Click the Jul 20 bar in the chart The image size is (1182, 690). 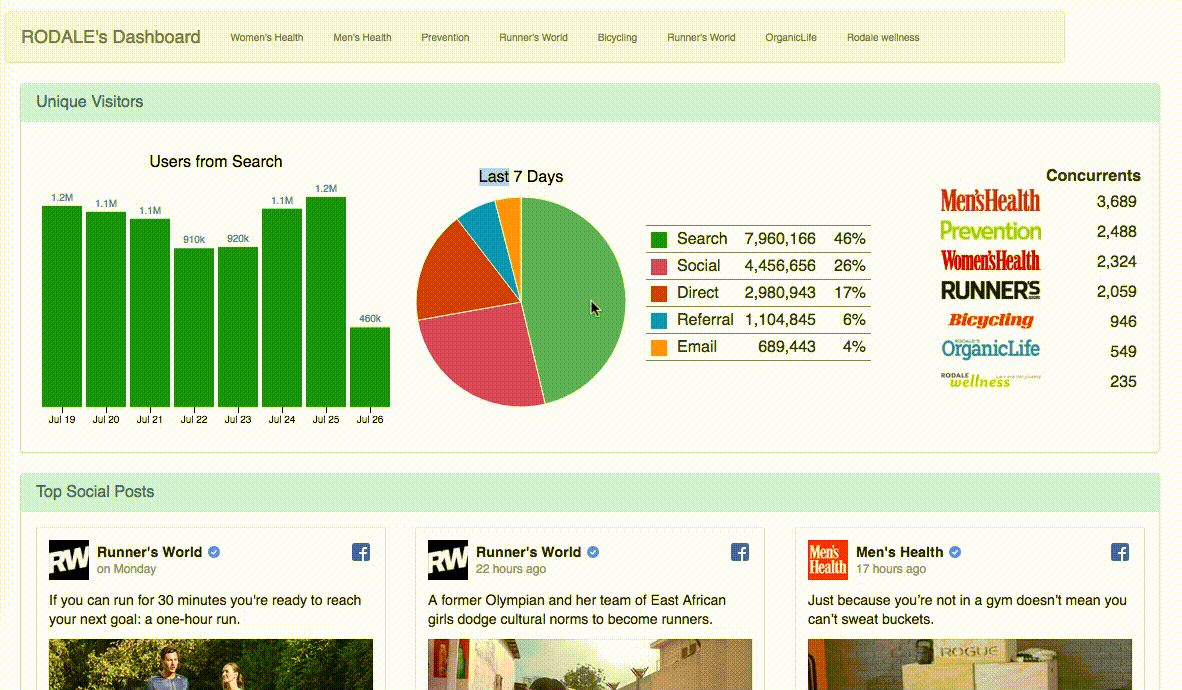[x=106, y=309]
